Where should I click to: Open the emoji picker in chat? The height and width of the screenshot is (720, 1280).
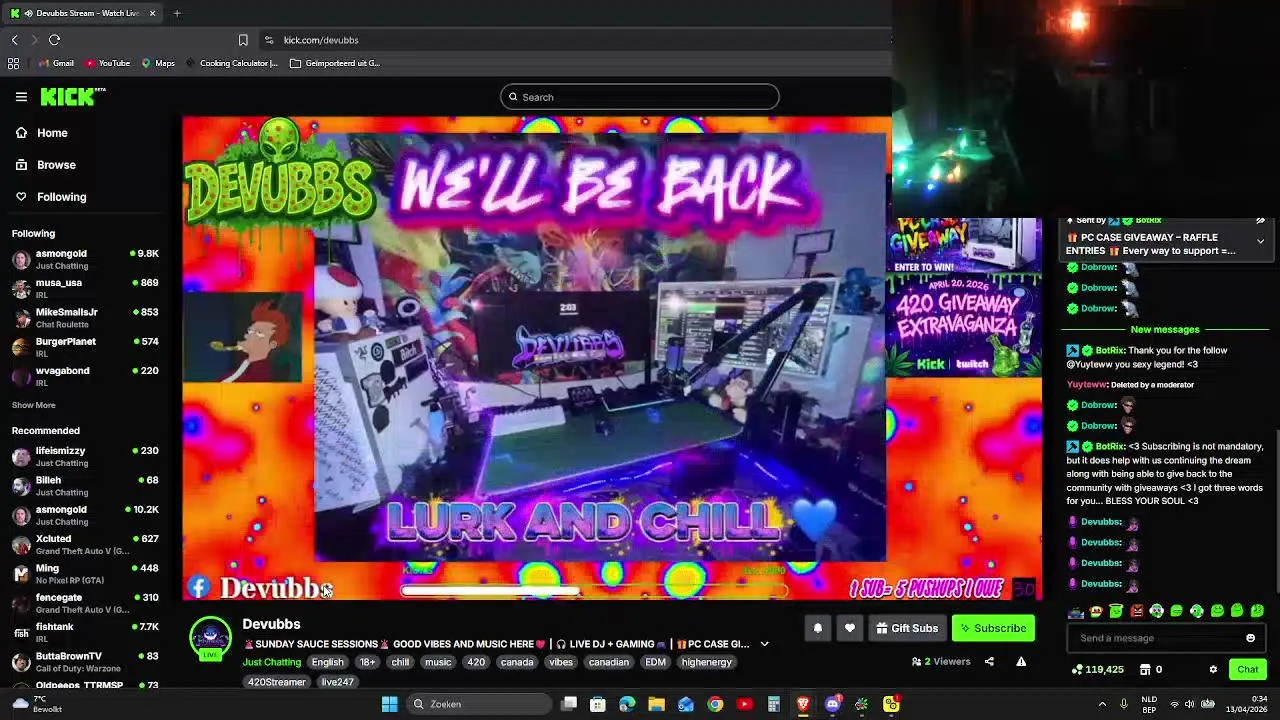[x=1250, y=638]
